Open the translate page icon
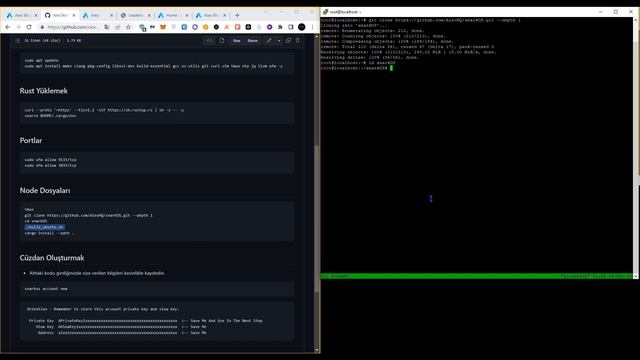 107,27
